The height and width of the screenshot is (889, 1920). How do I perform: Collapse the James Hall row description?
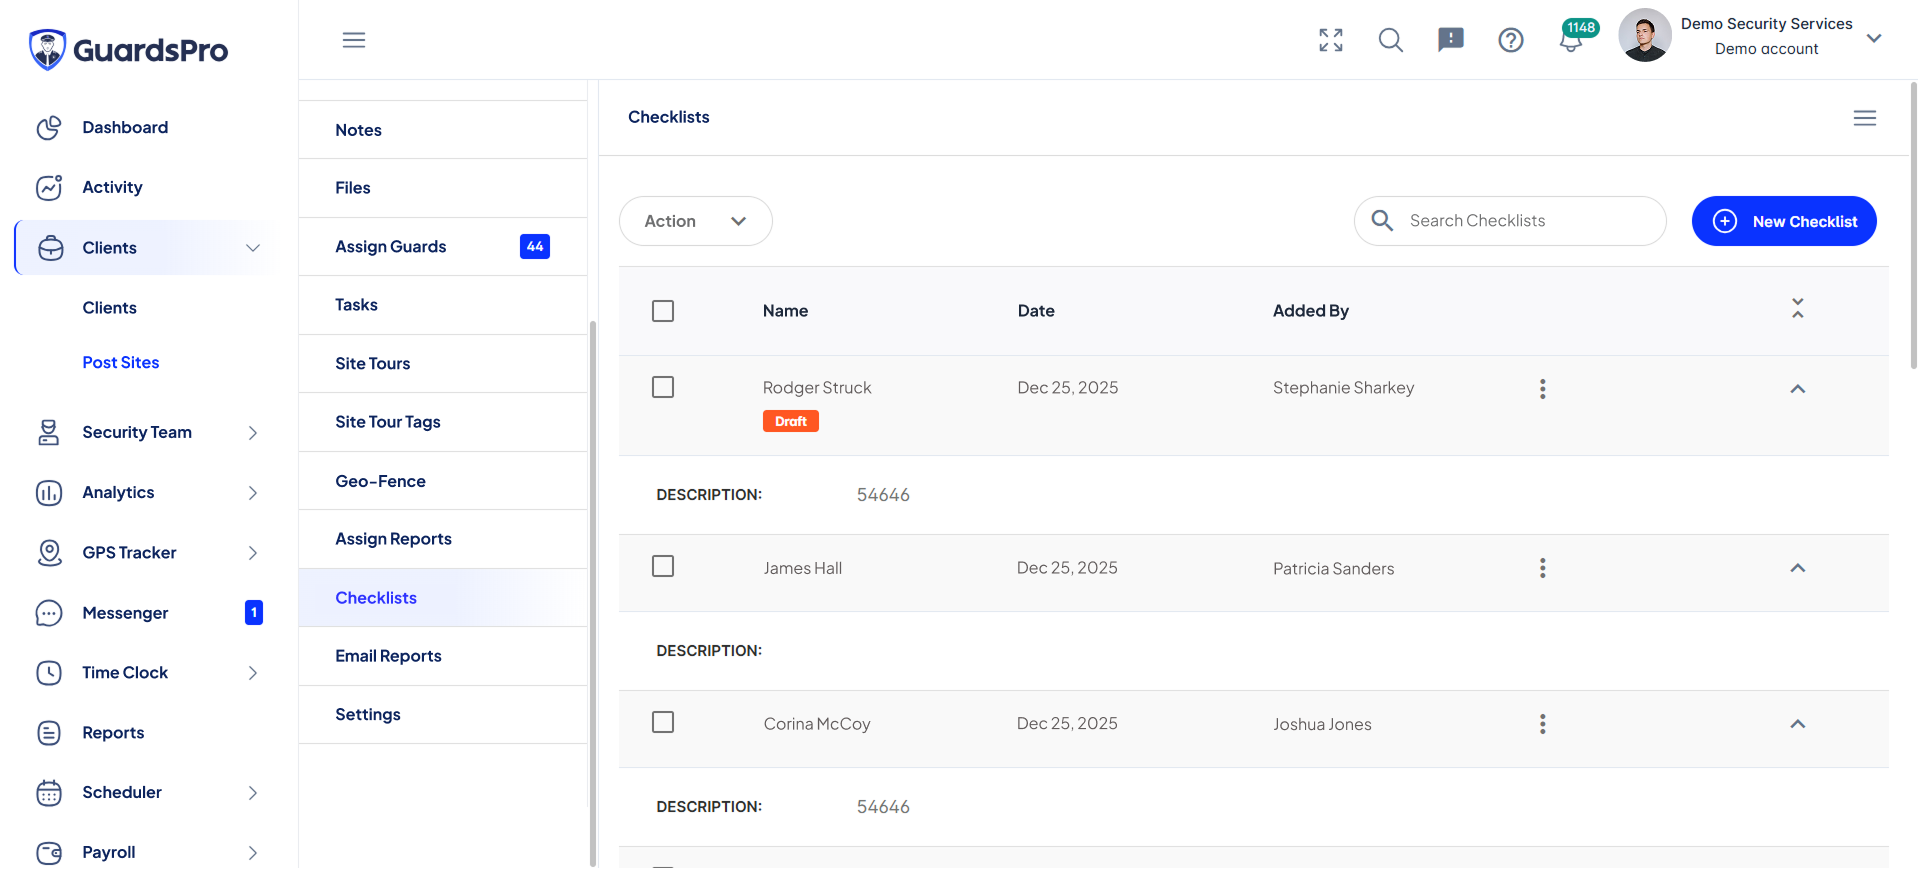(1797, 568)
